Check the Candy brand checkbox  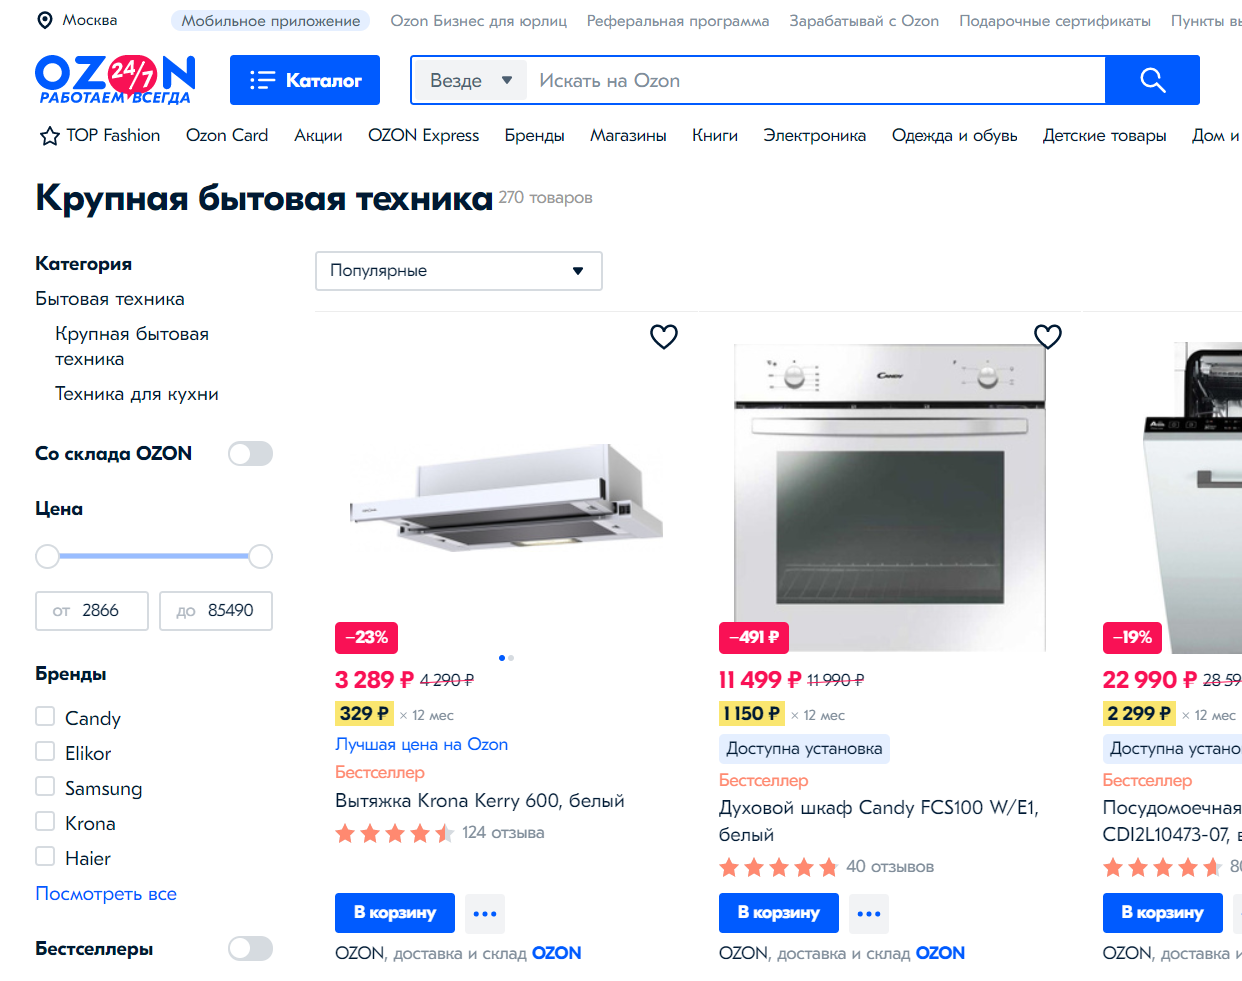[45, 717]
